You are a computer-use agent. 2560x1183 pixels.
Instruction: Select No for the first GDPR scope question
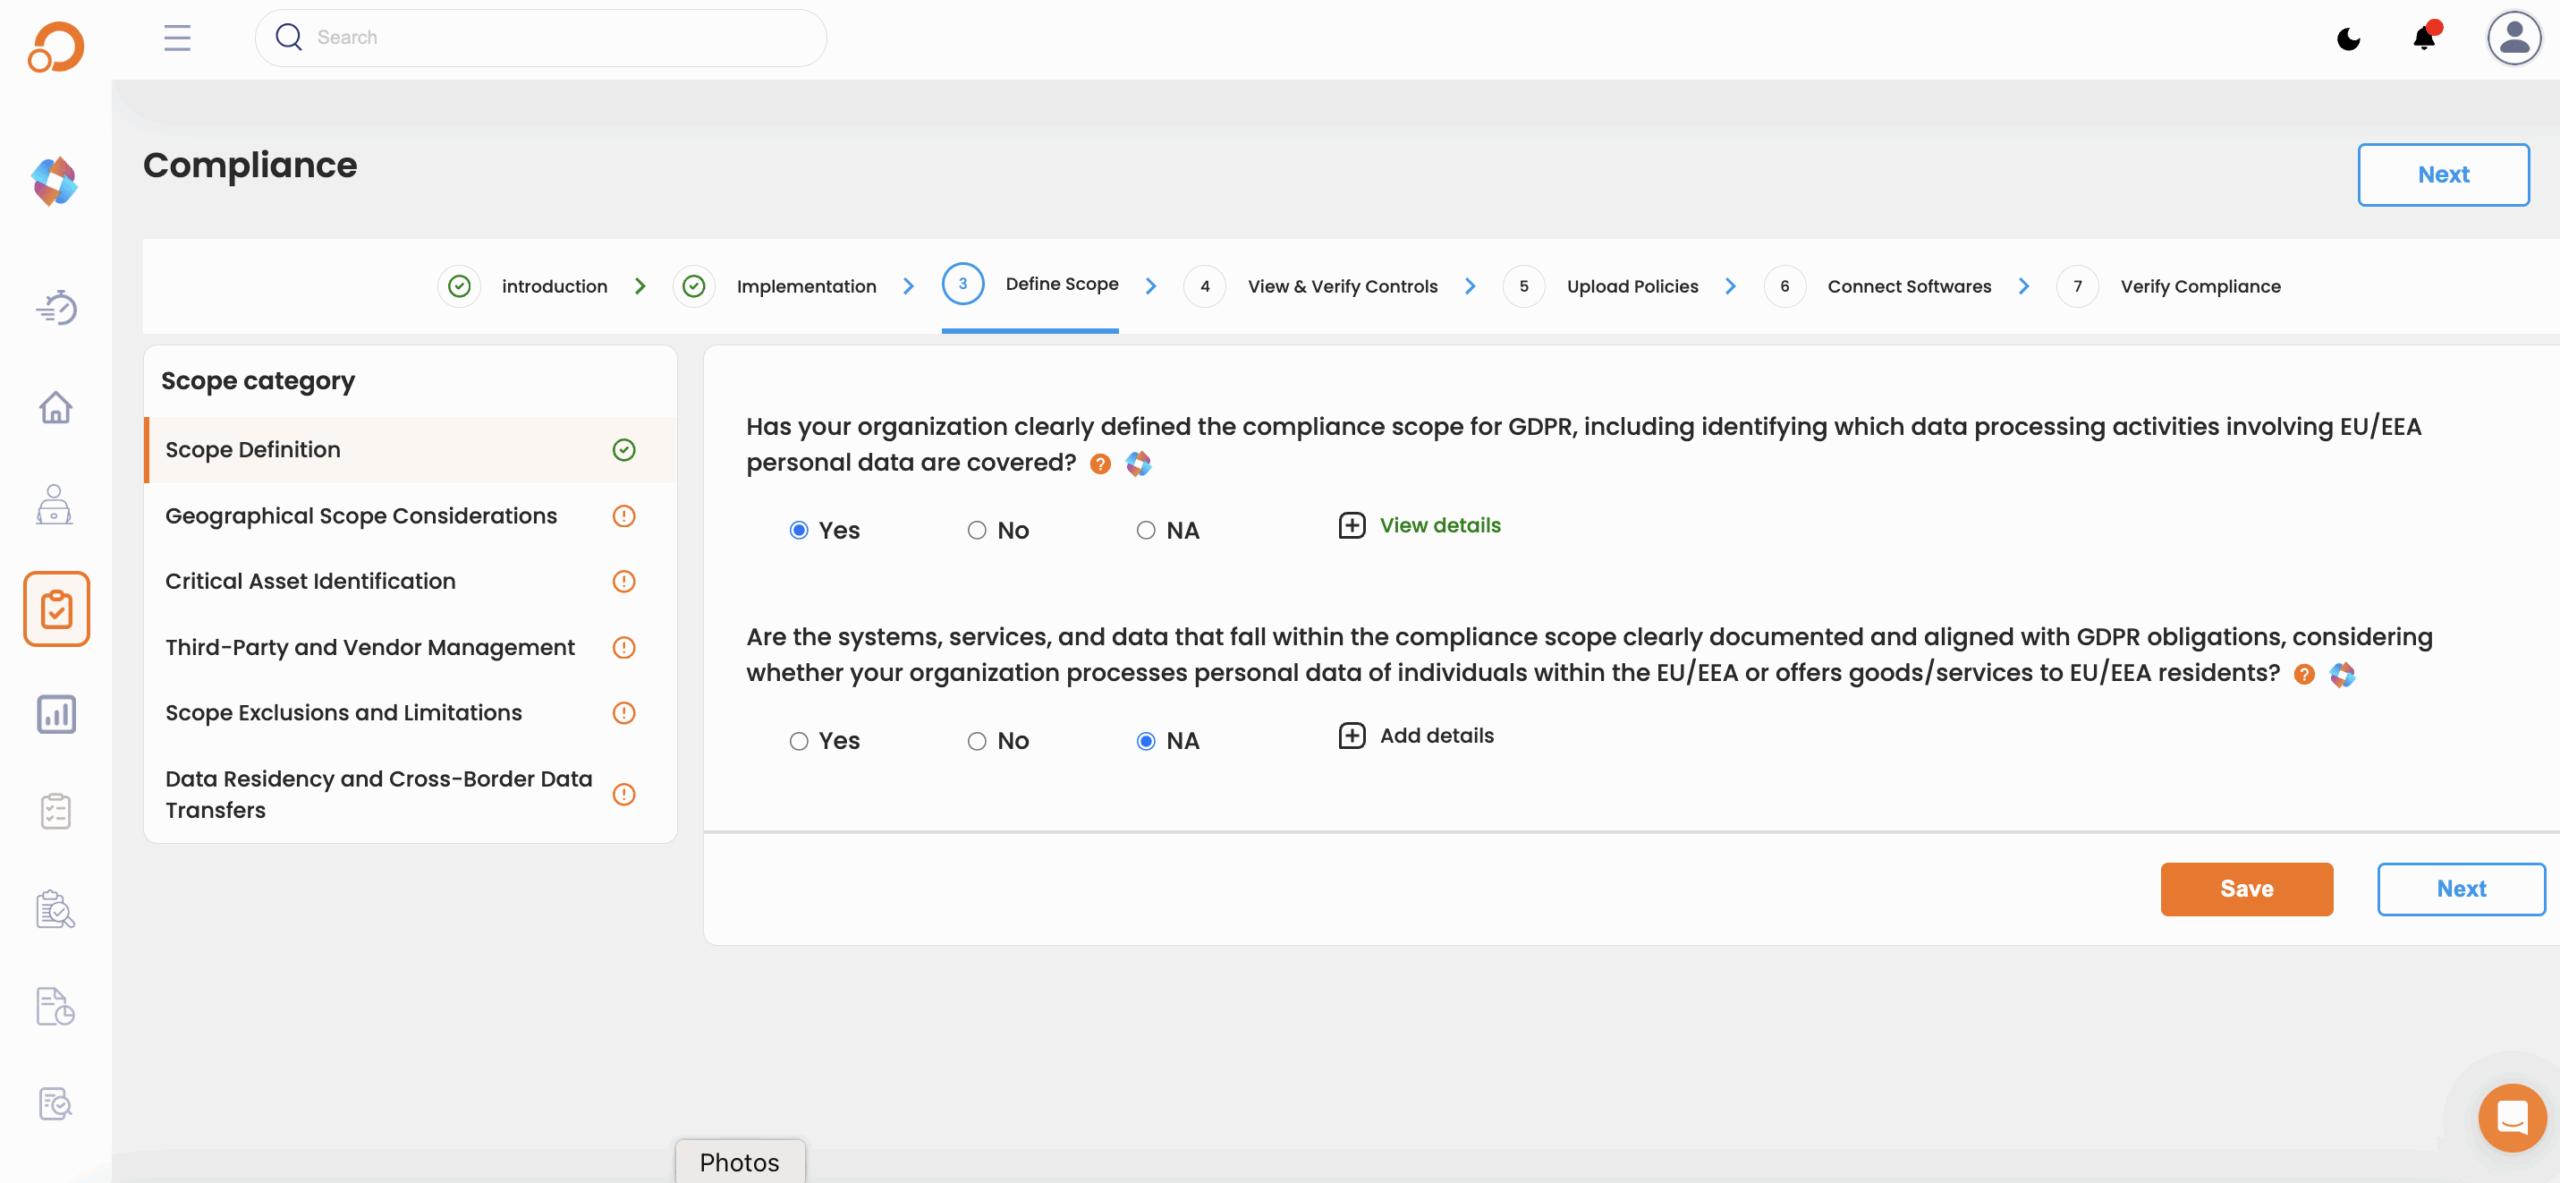point(975,530)
